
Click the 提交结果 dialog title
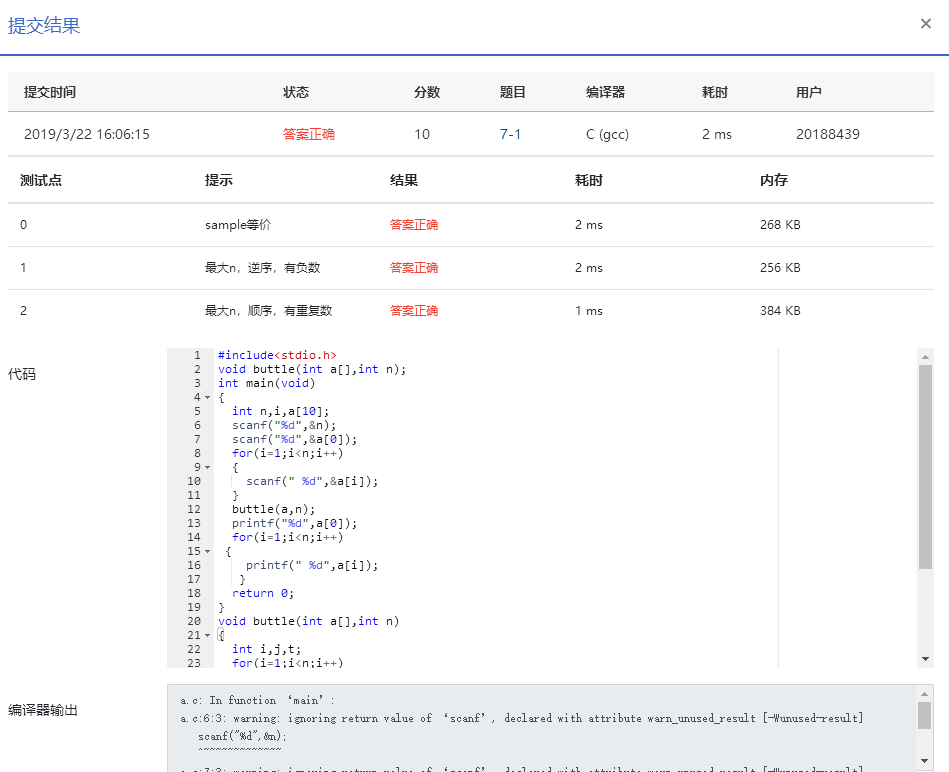click(x=44, y=25)
